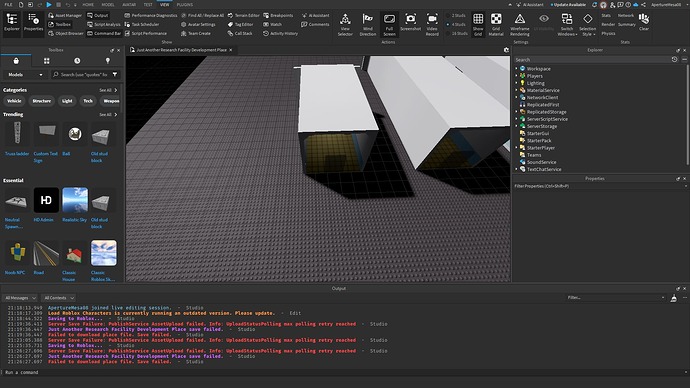Open Selection Style dropdown

coord(587,24)
